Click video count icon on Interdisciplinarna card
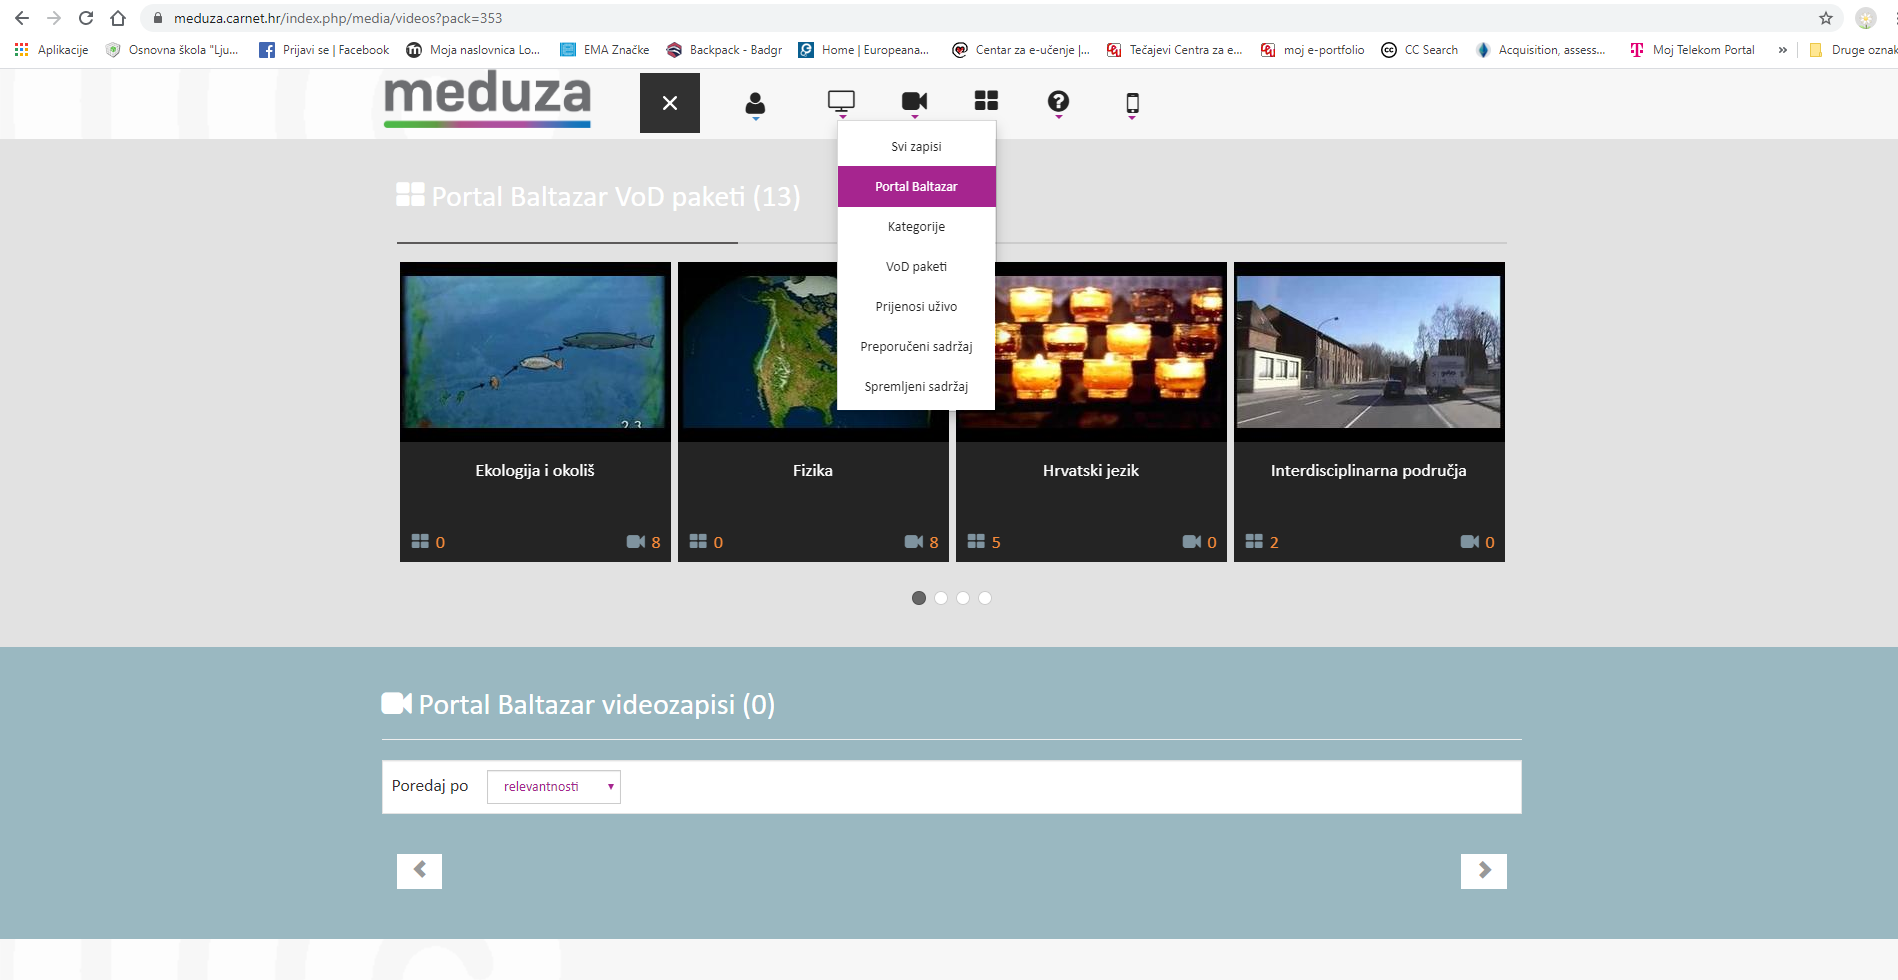The width and height of the screenshot is (1898, 980). point(1470,541)
